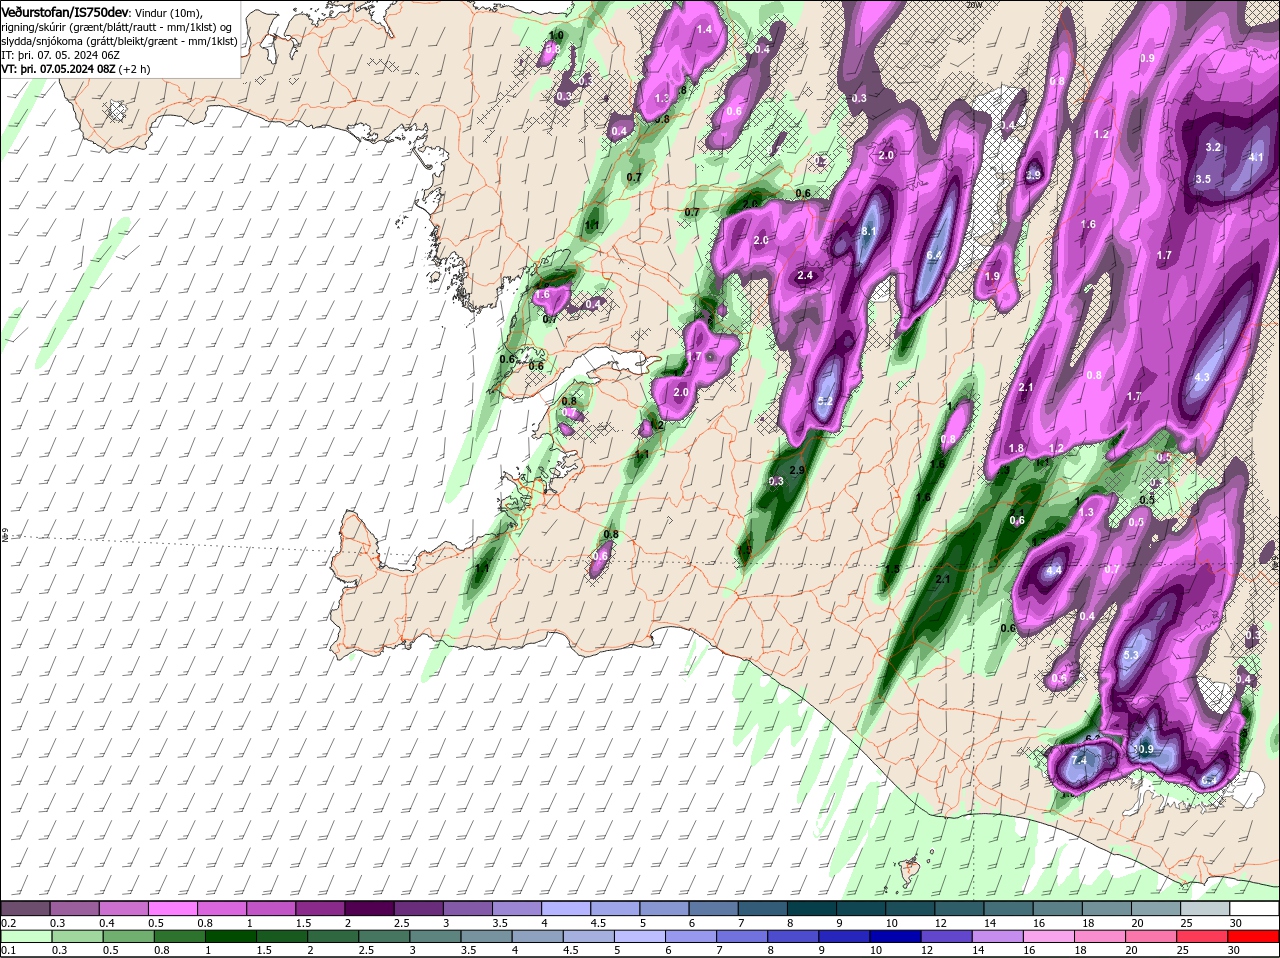
Task: Select the initial time line 'IT: þri. 07. 05. 2024 06Z'
Action: (58, 55)
